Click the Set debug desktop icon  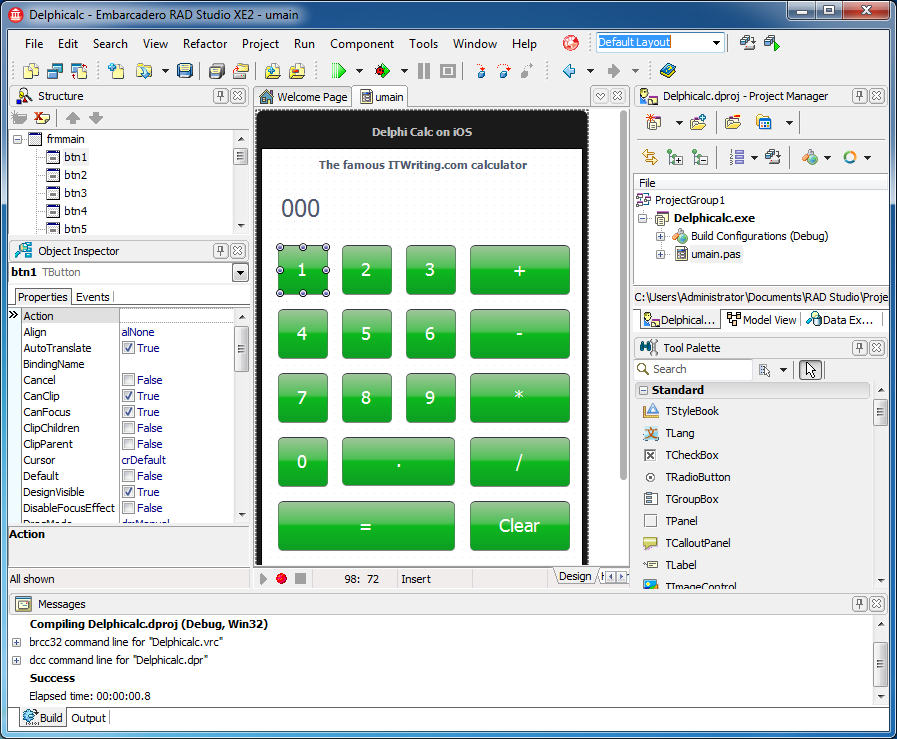pos(772,43)
